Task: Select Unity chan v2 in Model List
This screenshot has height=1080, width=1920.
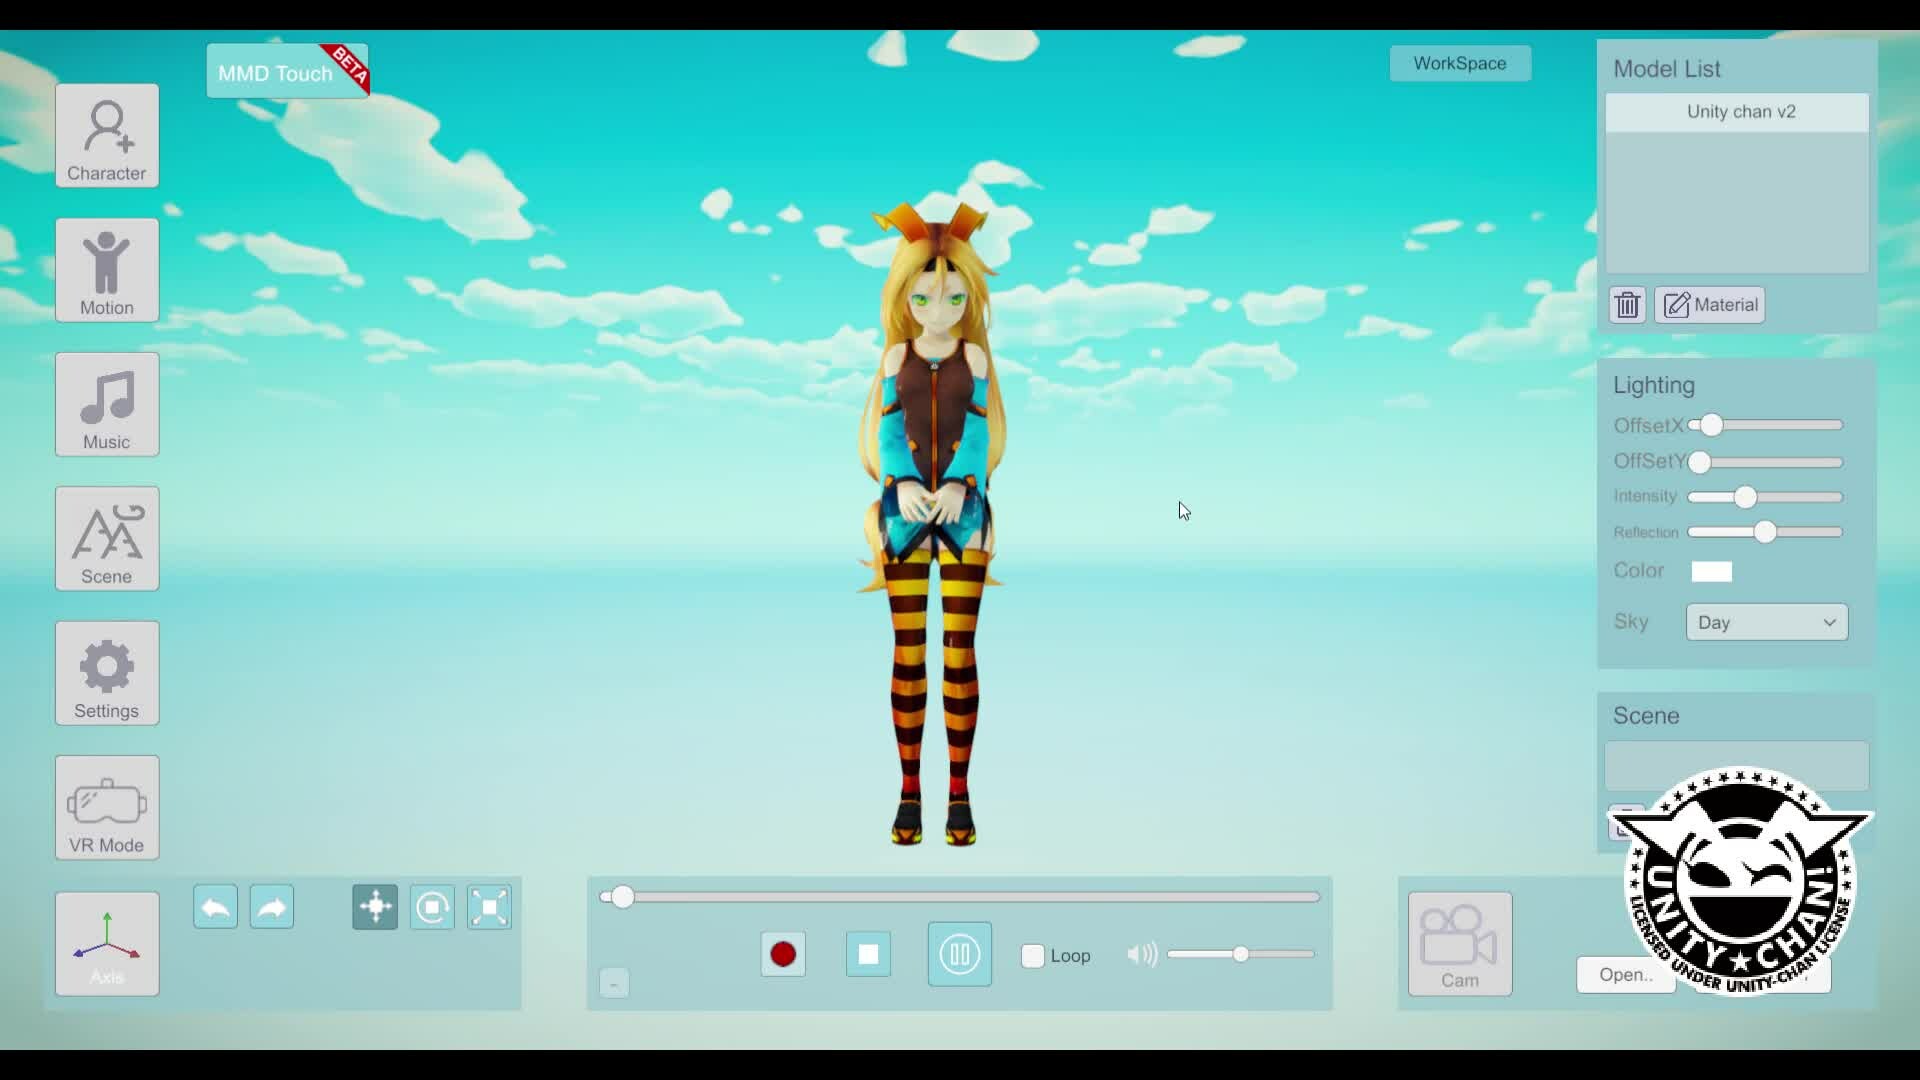Action: (x=1737, y=112)
